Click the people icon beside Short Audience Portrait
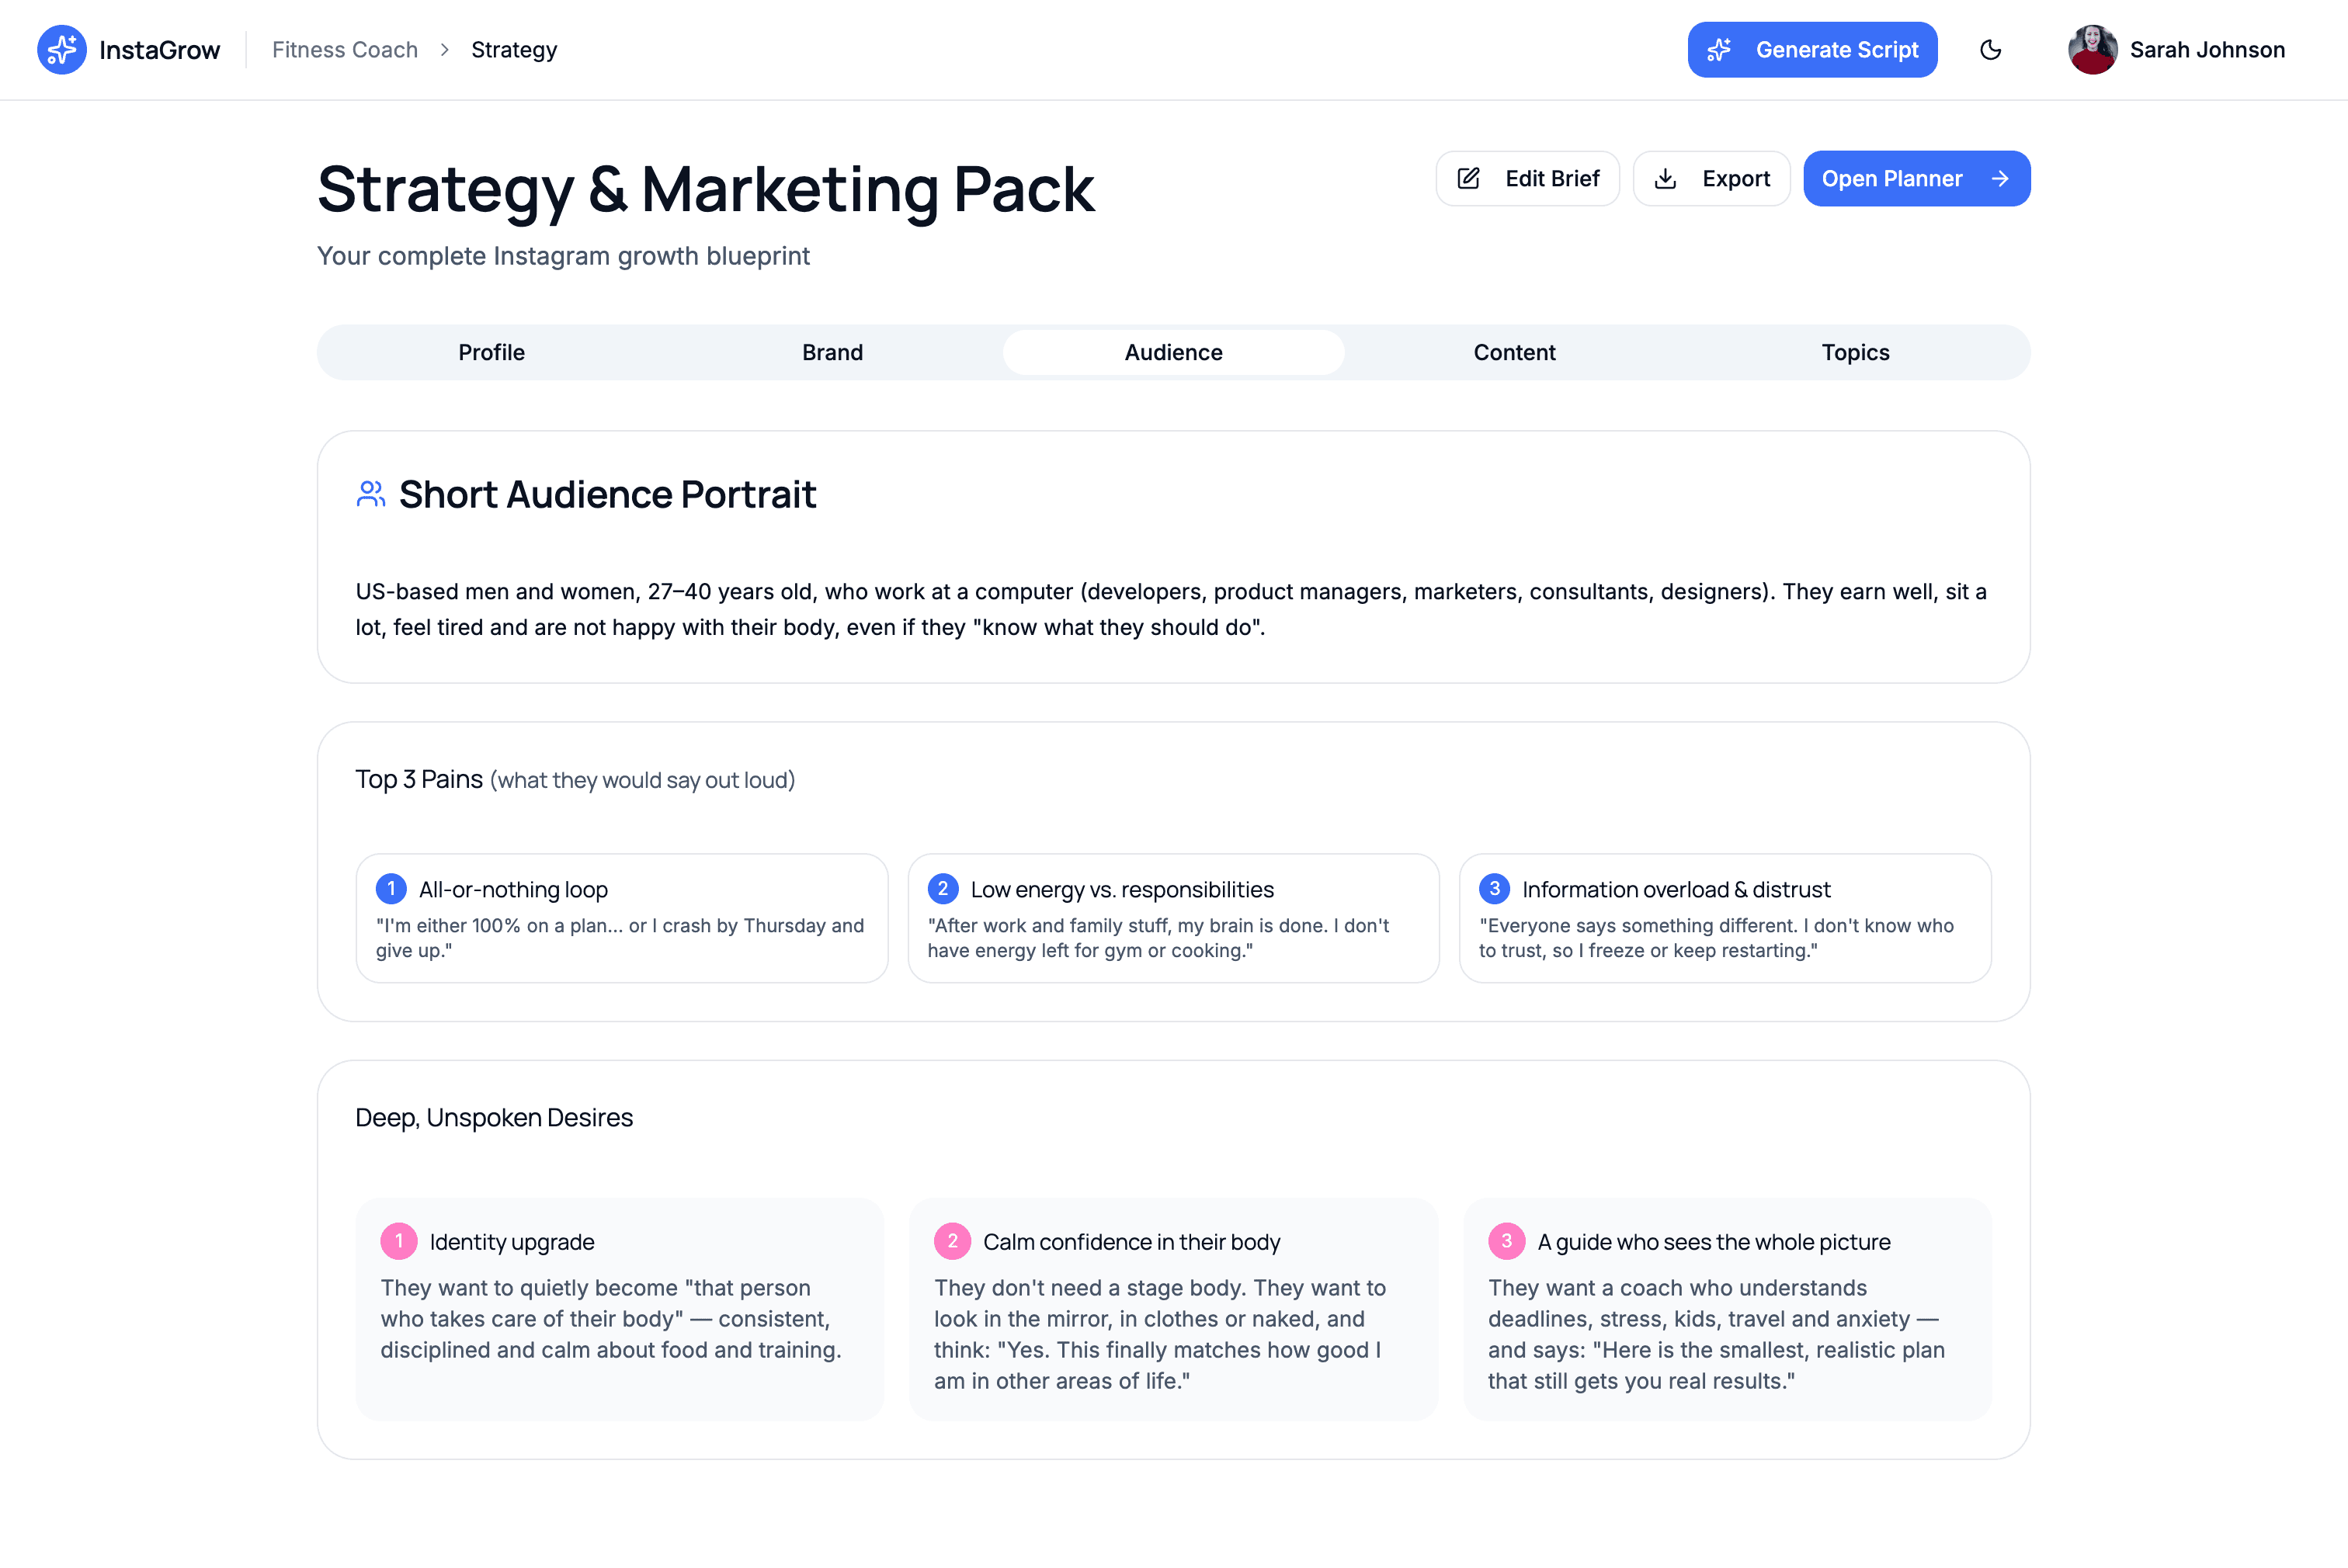 (x=371, y=494)
